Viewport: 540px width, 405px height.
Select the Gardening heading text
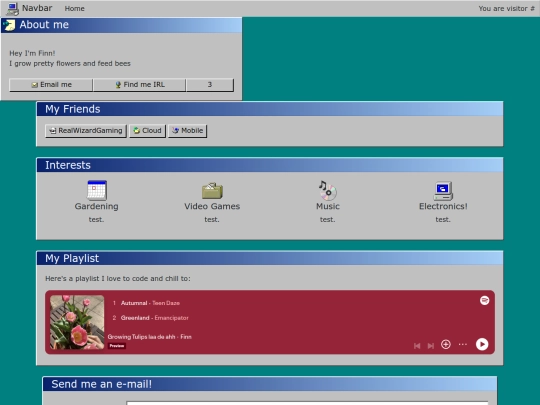point(96,206)
